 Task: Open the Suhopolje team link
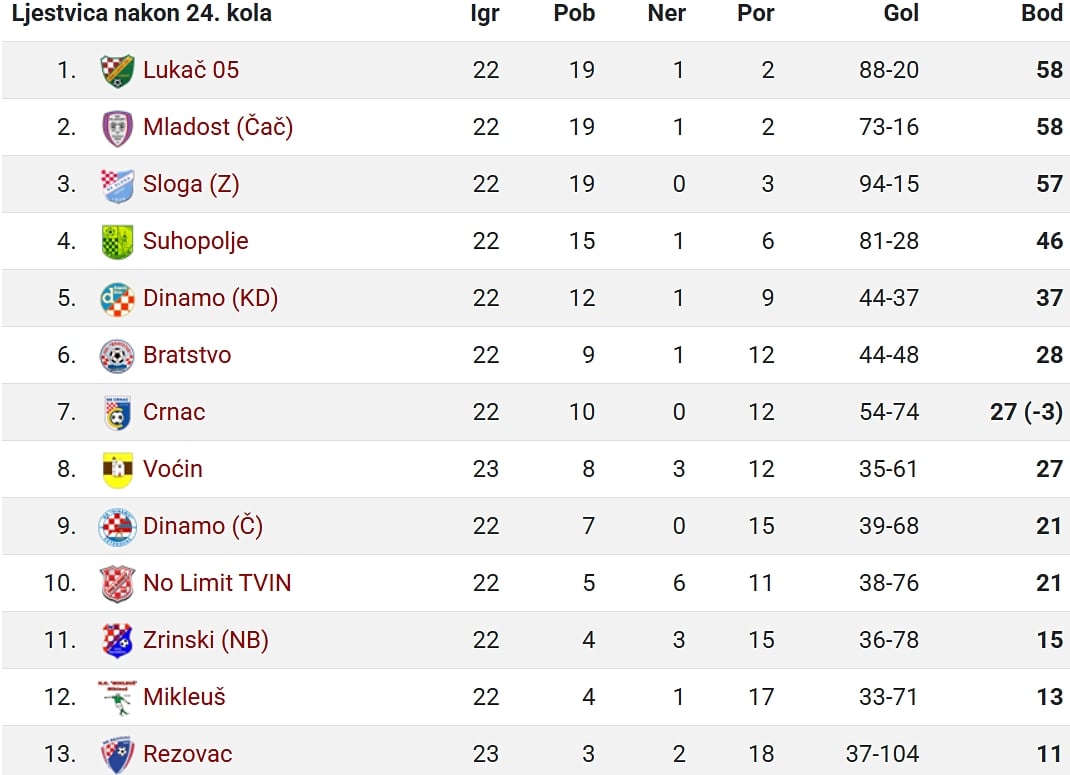[196, 242]
